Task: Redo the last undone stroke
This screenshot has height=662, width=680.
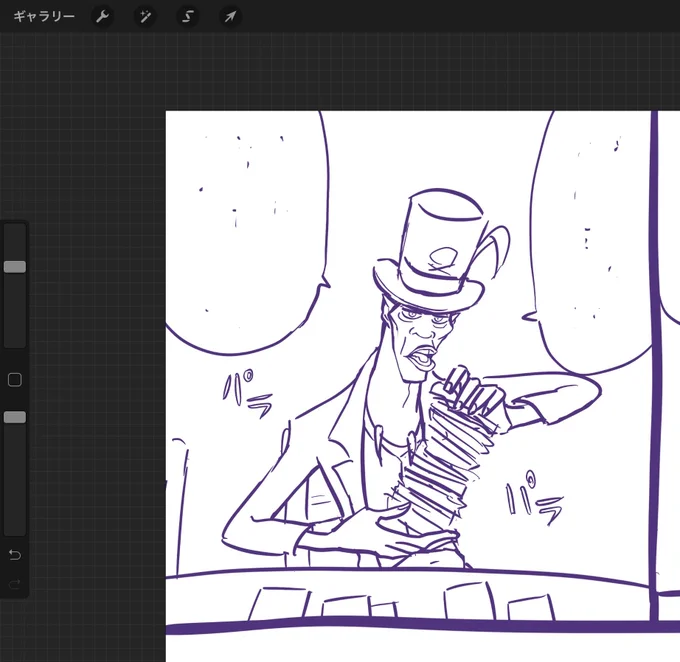Action: 15,584
